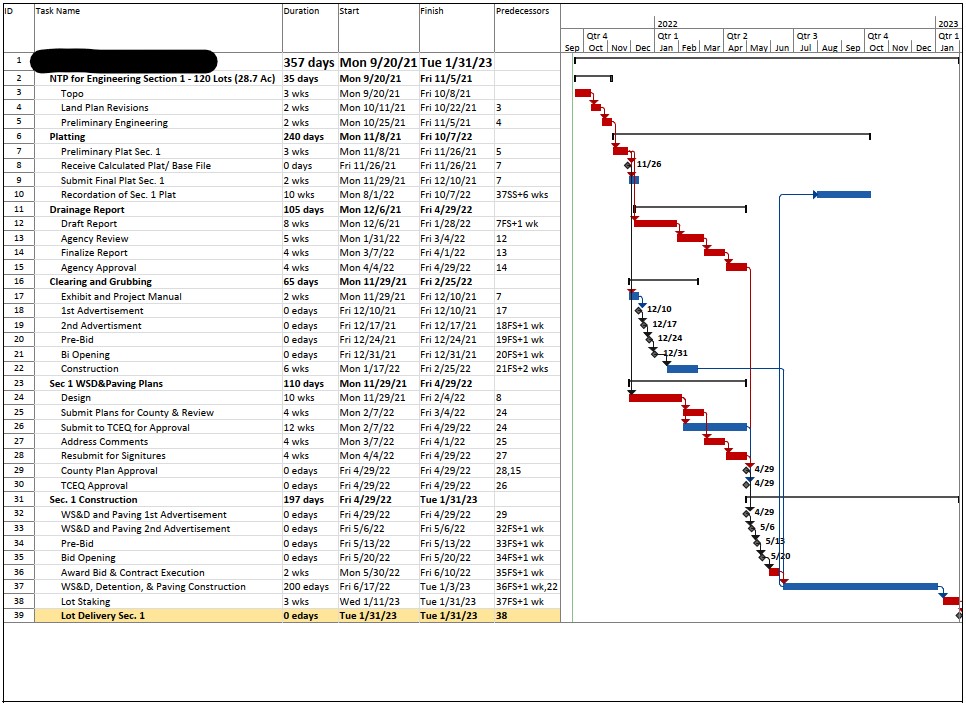Viewport: 966px width, 703px height.
Task: Click row ID 22 for Construction task
Action: click(18, 369)
